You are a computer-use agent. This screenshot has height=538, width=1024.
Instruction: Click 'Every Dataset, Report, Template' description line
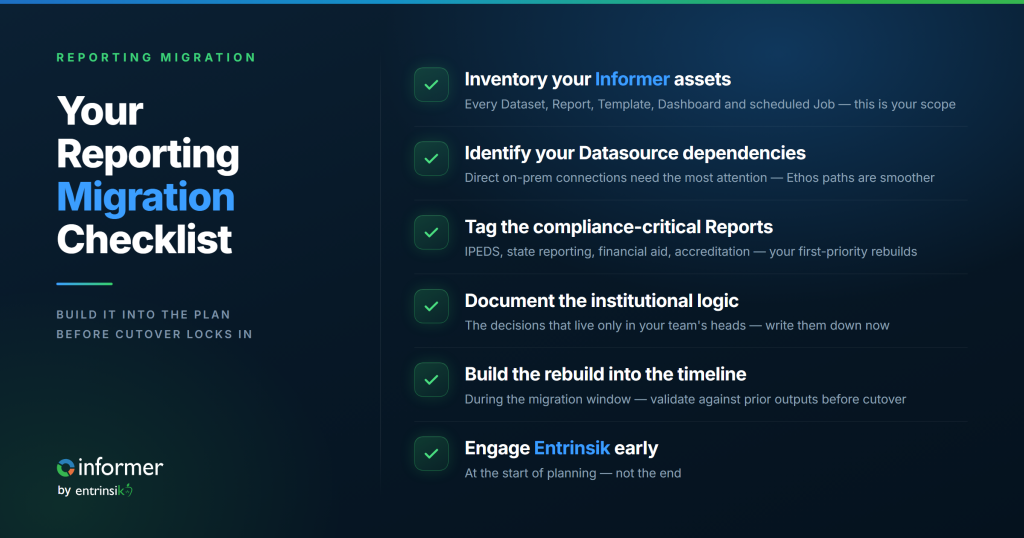click(x=710, y=104)
